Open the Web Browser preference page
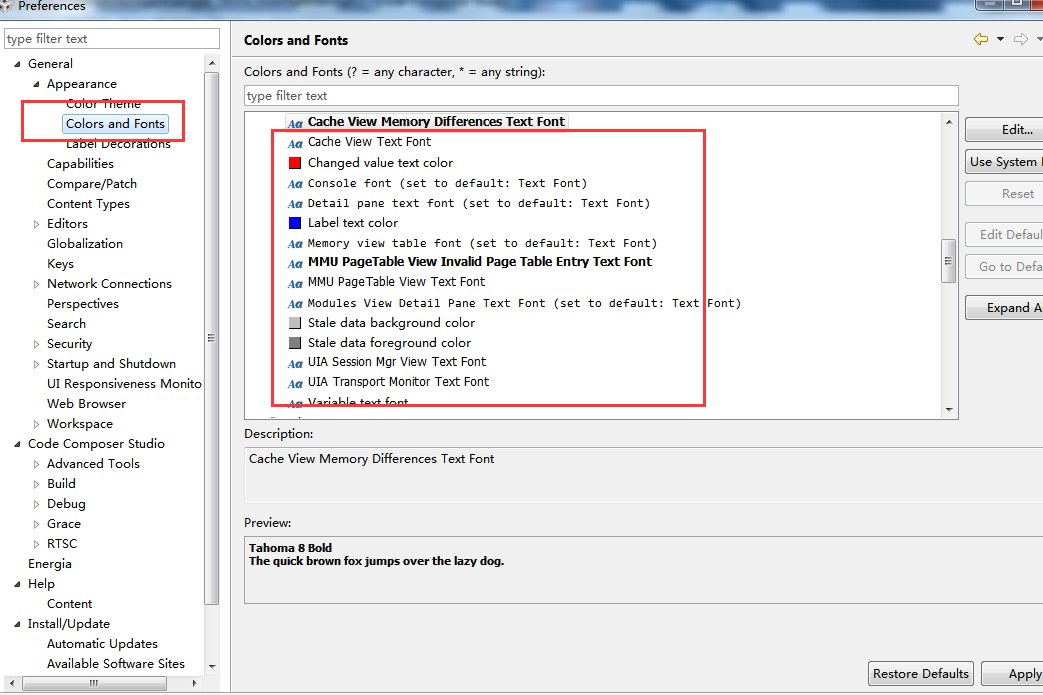 (86, 404)
